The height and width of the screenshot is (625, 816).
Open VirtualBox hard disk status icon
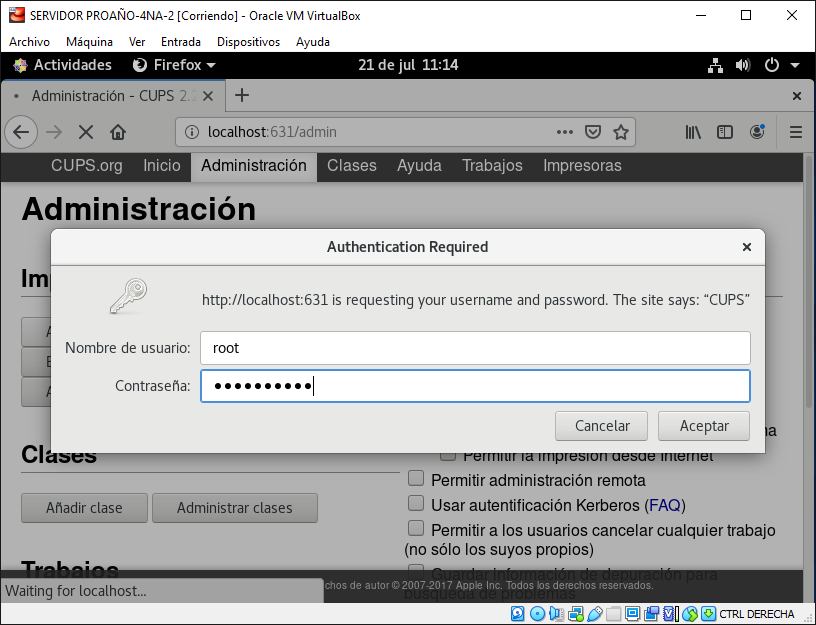tap(517, 614)
